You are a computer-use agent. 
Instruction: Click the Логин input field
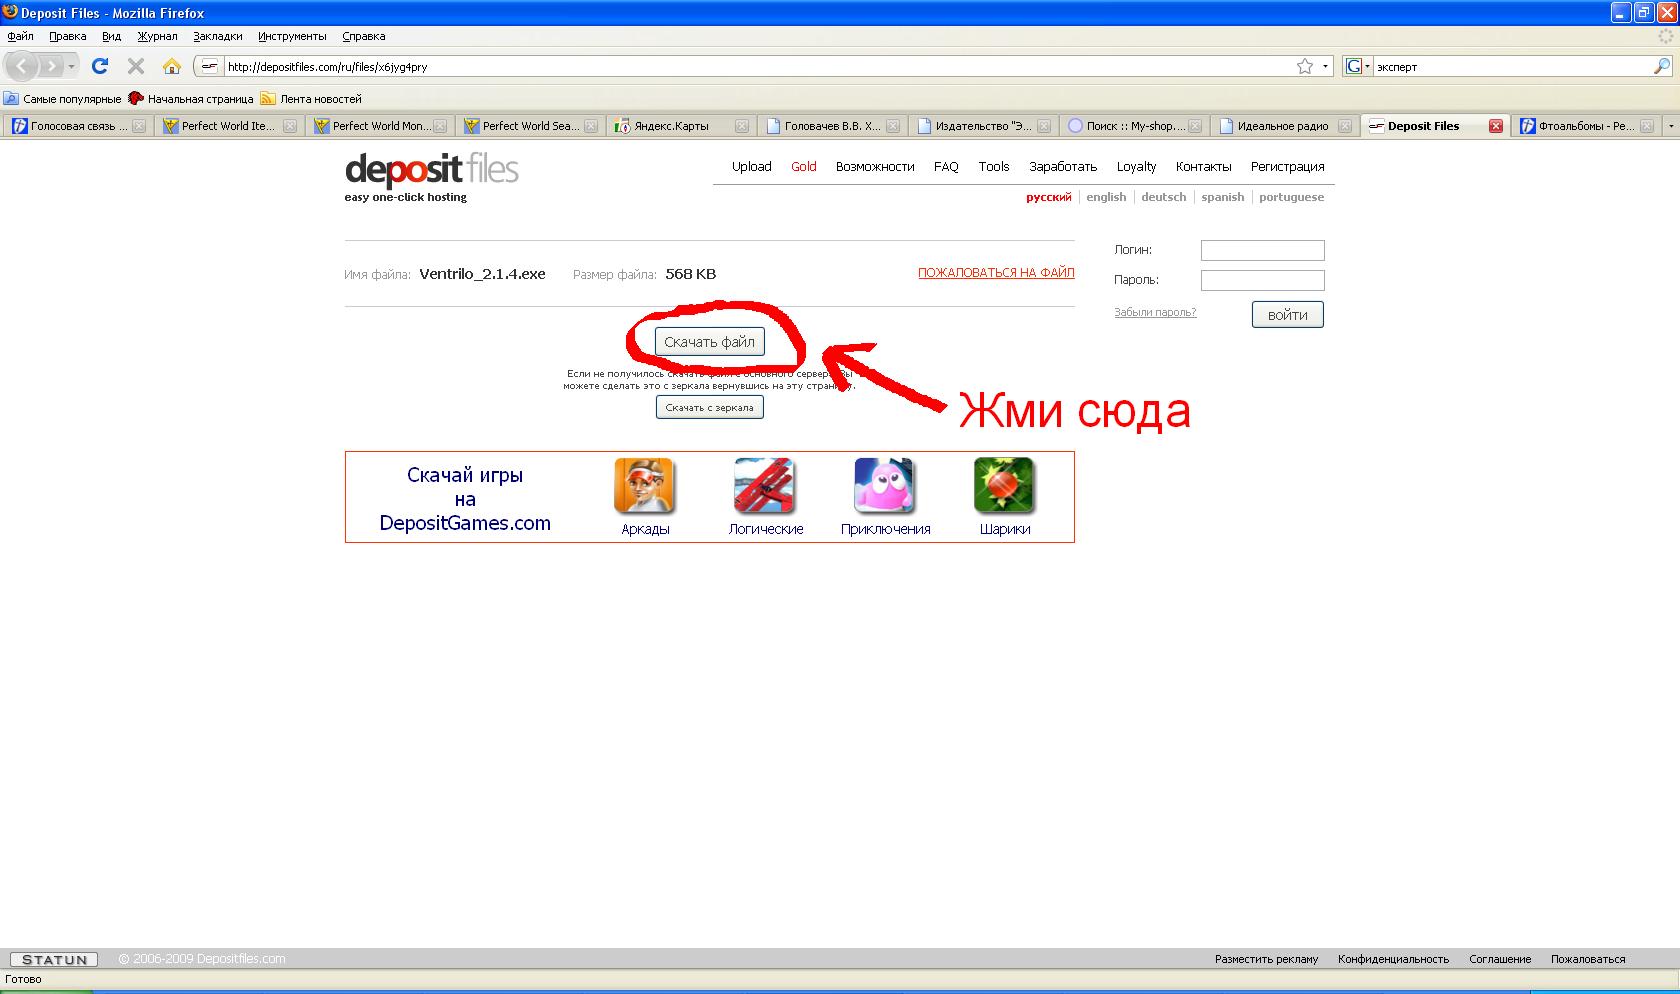click(1262, 250)
